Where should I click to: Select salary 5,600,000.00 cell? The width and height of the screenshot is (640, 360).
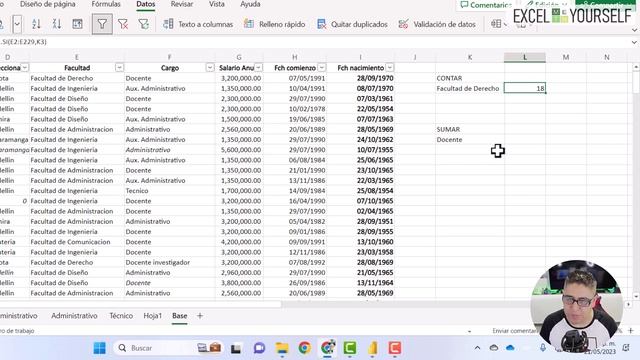239,149
